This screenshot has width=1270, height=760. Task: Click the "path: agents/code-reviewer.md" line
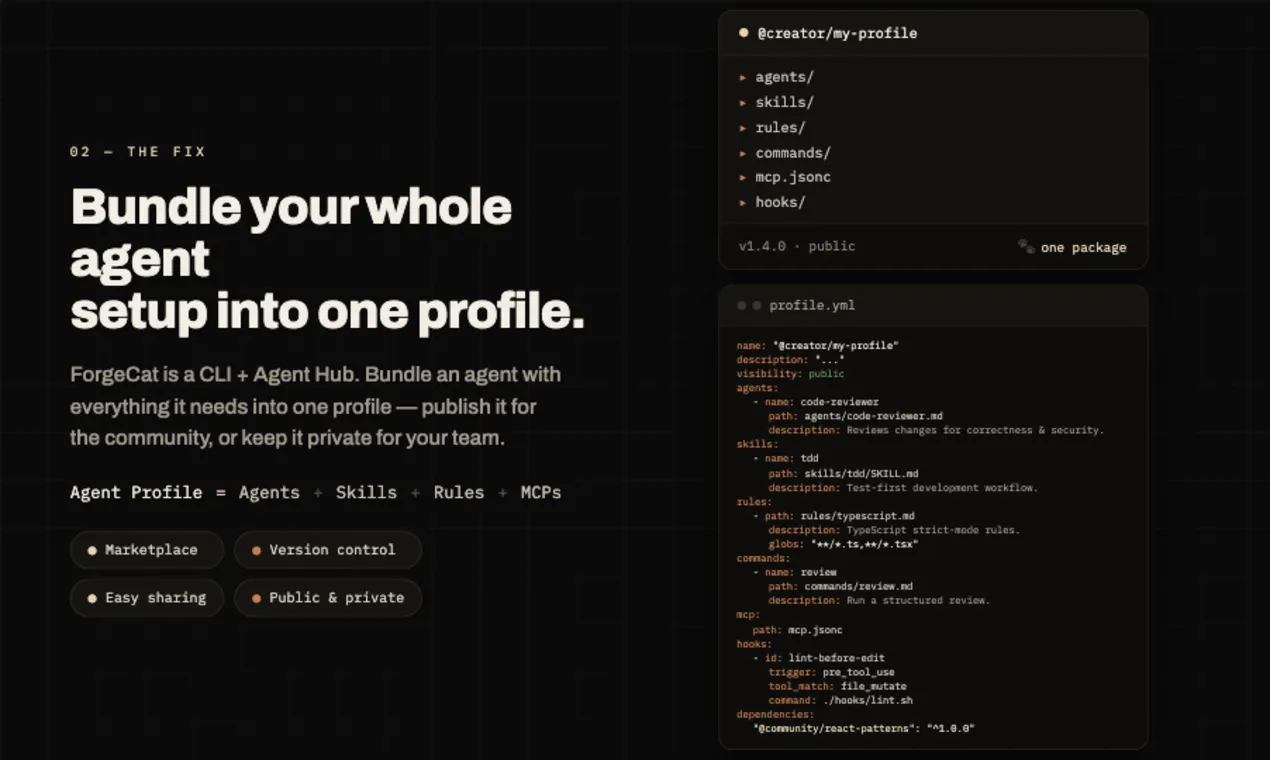click(x=855, y=416)
